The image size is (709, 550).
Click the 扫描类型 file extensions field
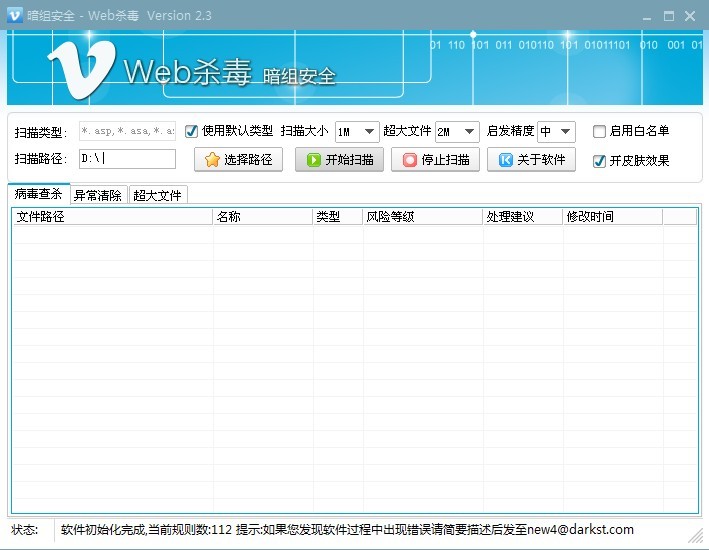click(128, 131)
